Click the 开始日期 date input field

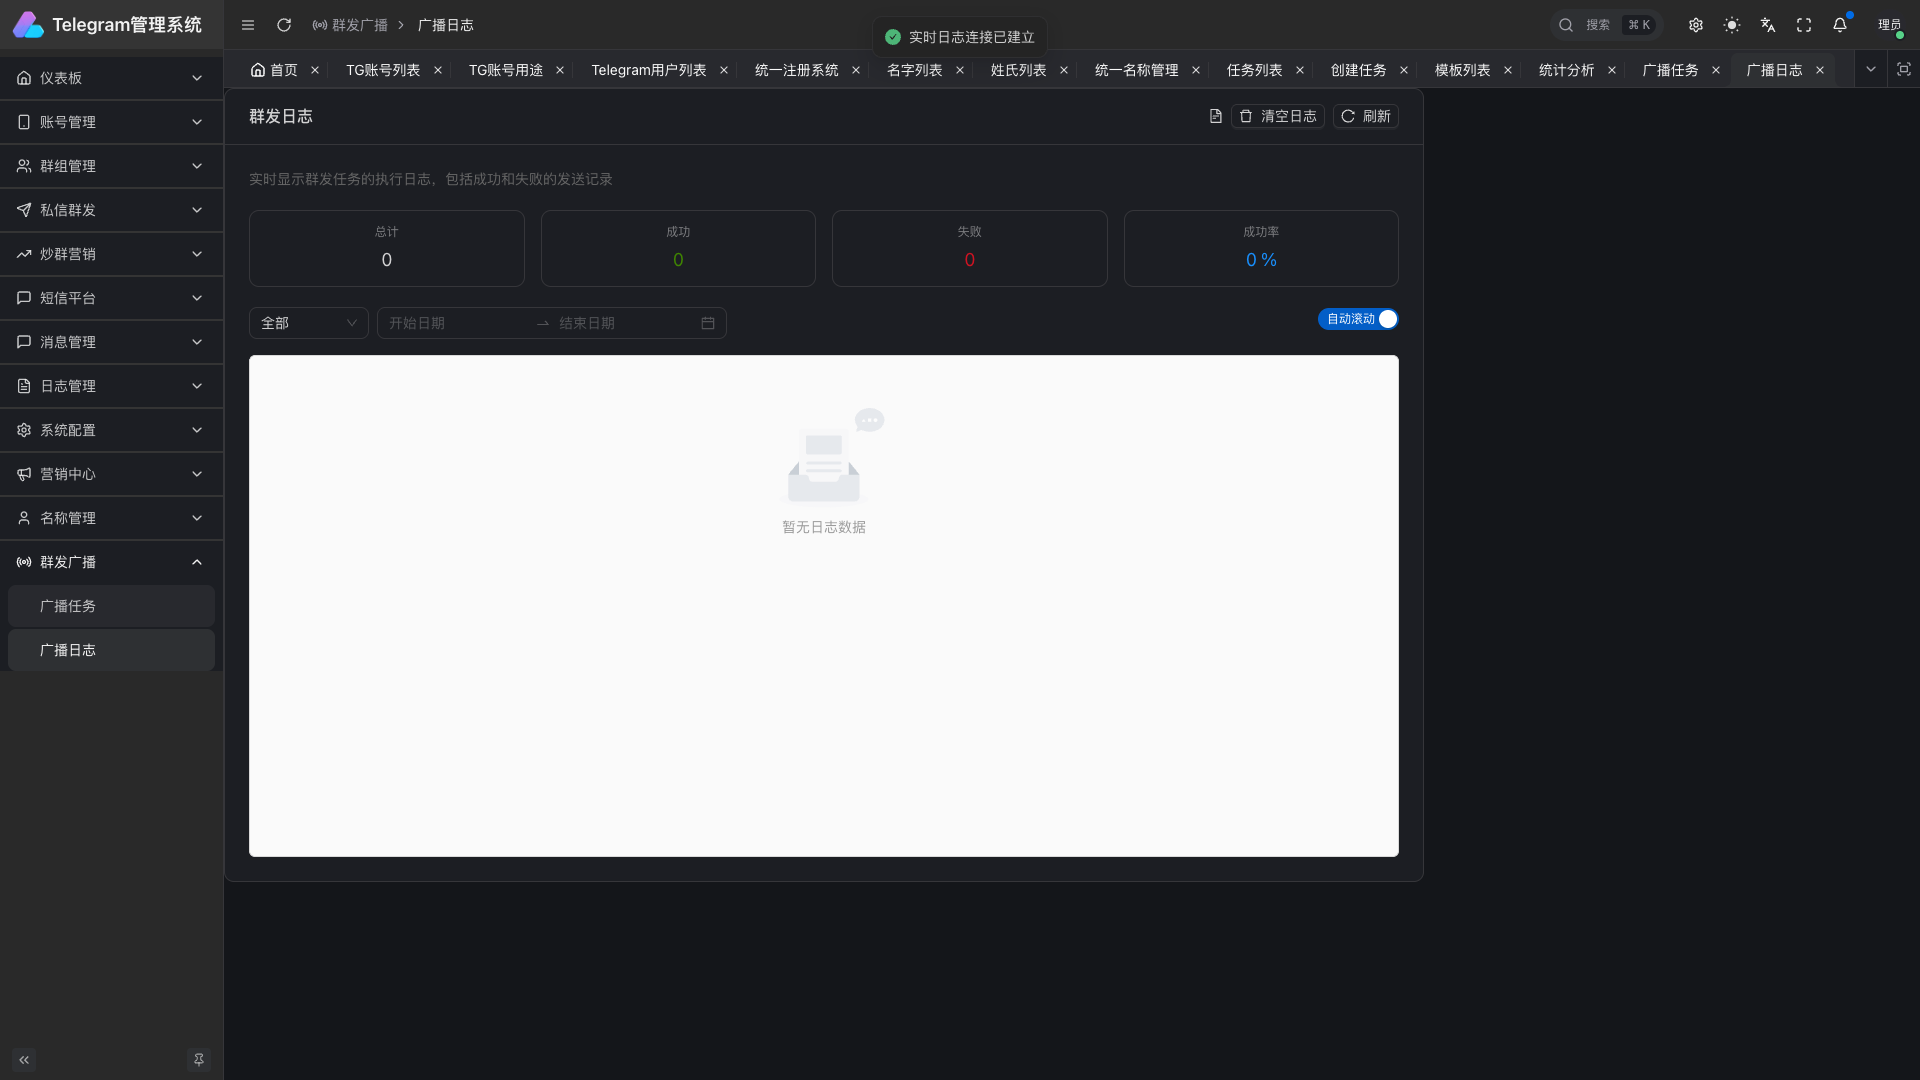pyautogui.click(x=455, y=323)
